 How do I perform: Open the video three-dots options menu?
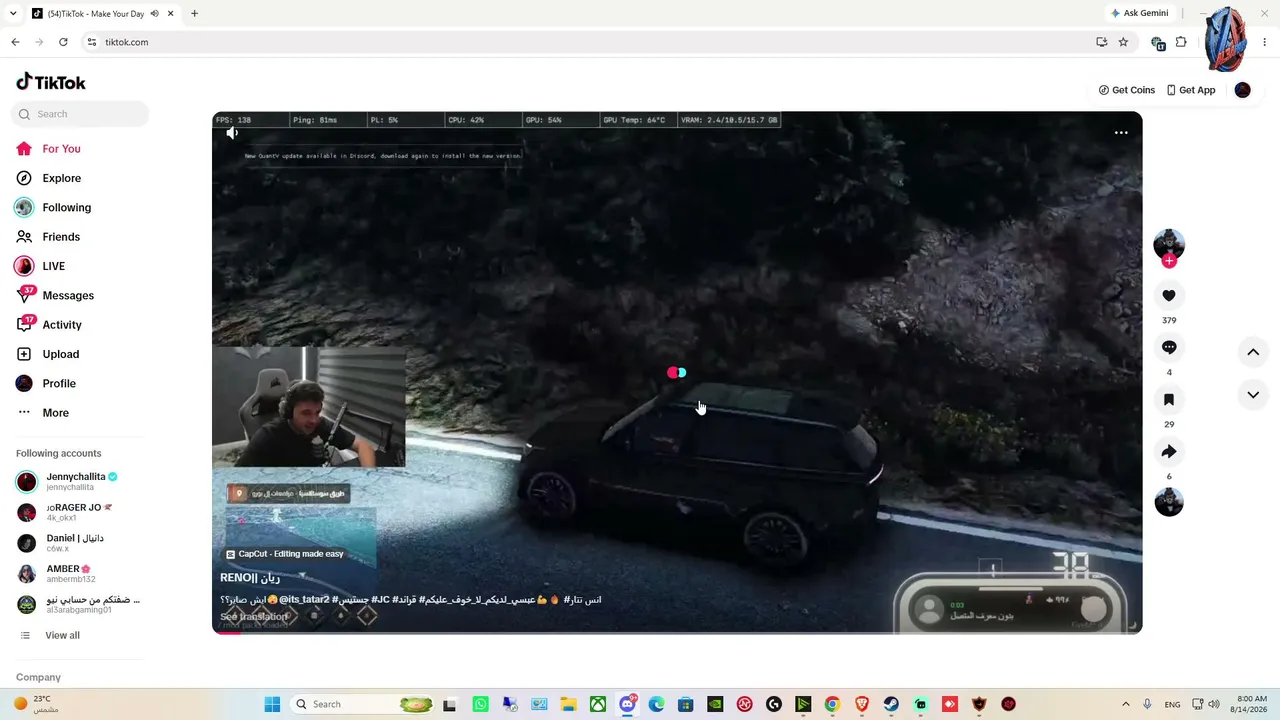click(x=1121, y=133)
